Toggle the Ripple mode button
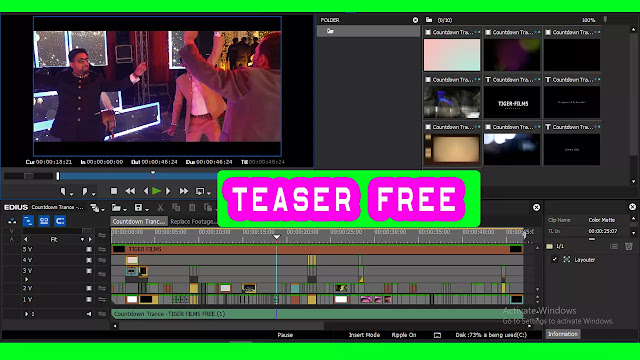This screenshot has height=360, width=640. (x=60, y=221)
